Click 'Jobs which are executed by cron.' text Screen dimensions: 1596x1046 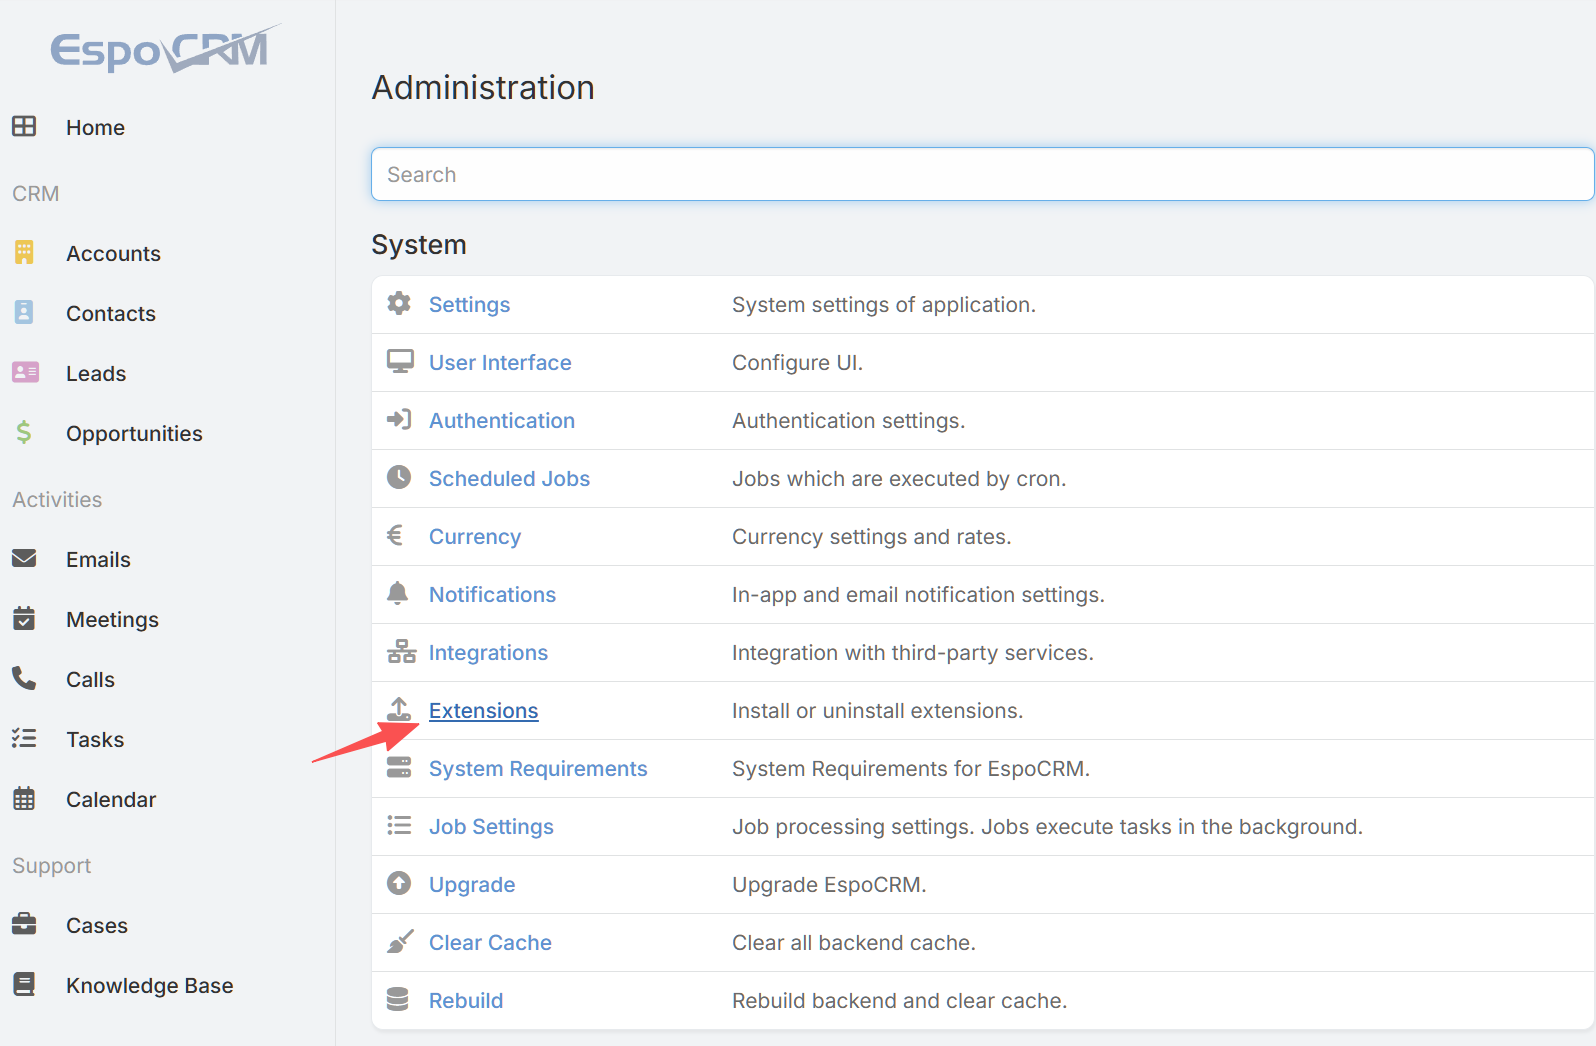[899, 478]
